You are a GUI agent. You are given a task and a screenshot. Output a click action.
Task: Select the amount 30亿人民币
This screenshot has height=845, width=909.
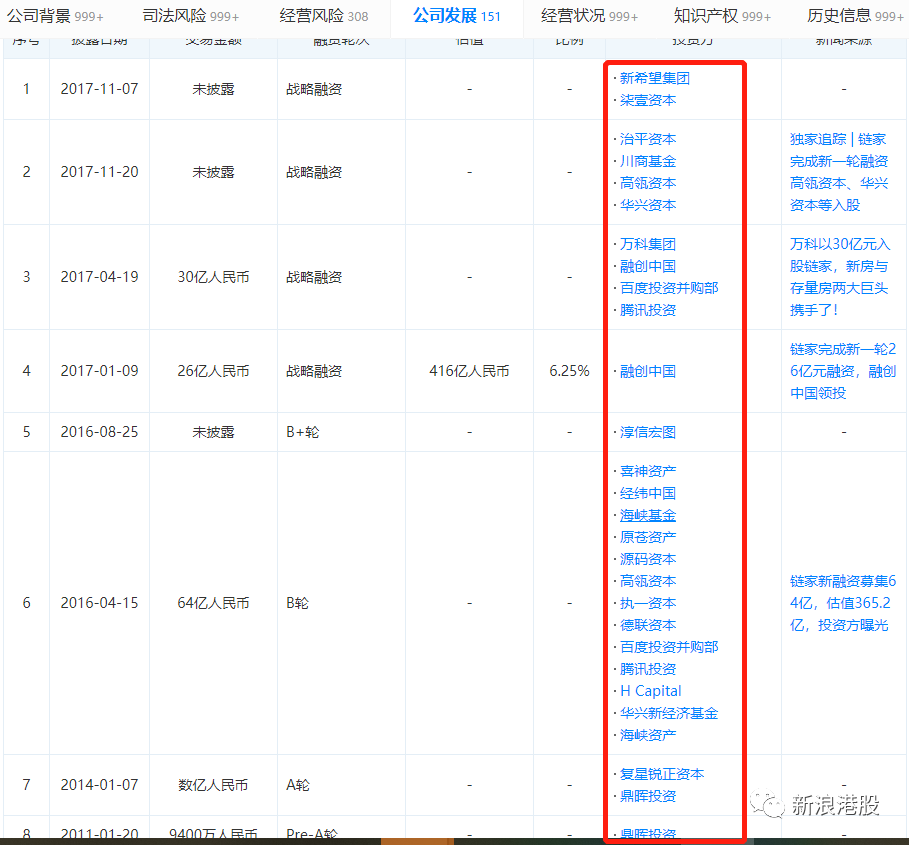213,276
